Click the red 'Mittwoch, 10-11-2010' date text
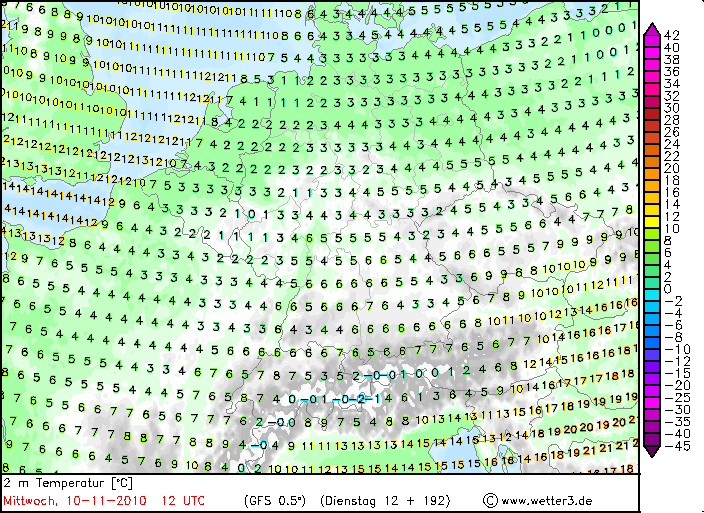 pyautogui.click(x=75, y=501)
